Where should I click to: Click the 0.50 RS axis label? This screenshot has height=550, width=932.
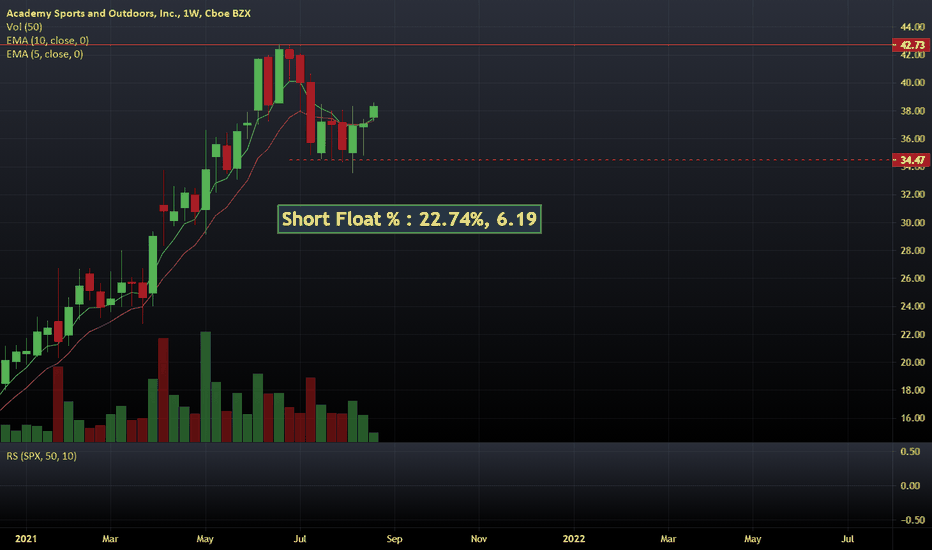[910, 452]
